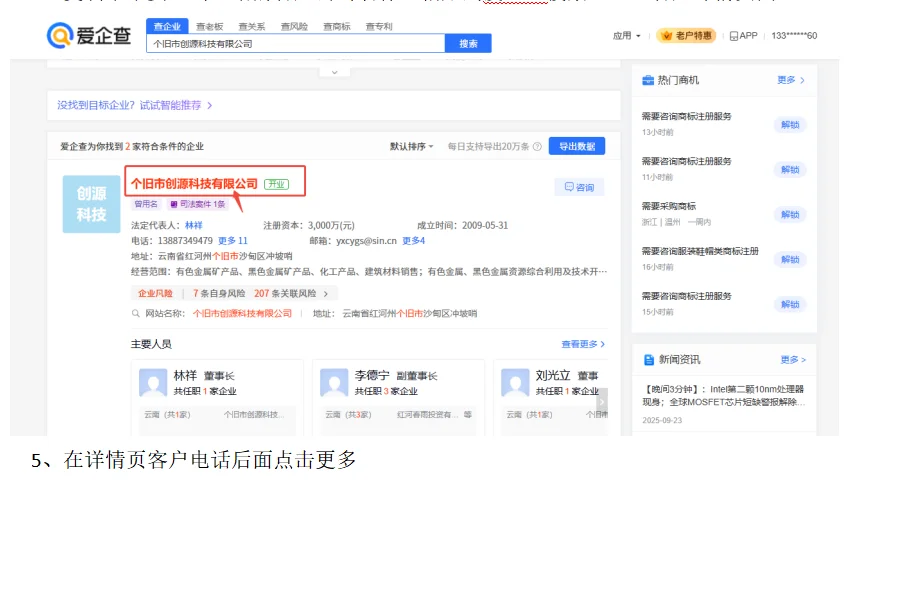Open 需要咨询服装鞋帽类商标注册 opportunity
This screenshot has width=900, height=591.
click(700, 251)
